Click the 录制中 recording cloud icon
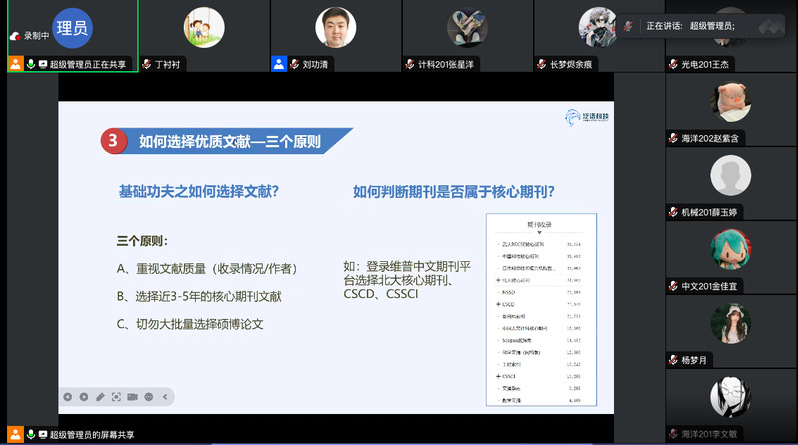Viewport: 798px width, 445px height. [x=15, y=35]
